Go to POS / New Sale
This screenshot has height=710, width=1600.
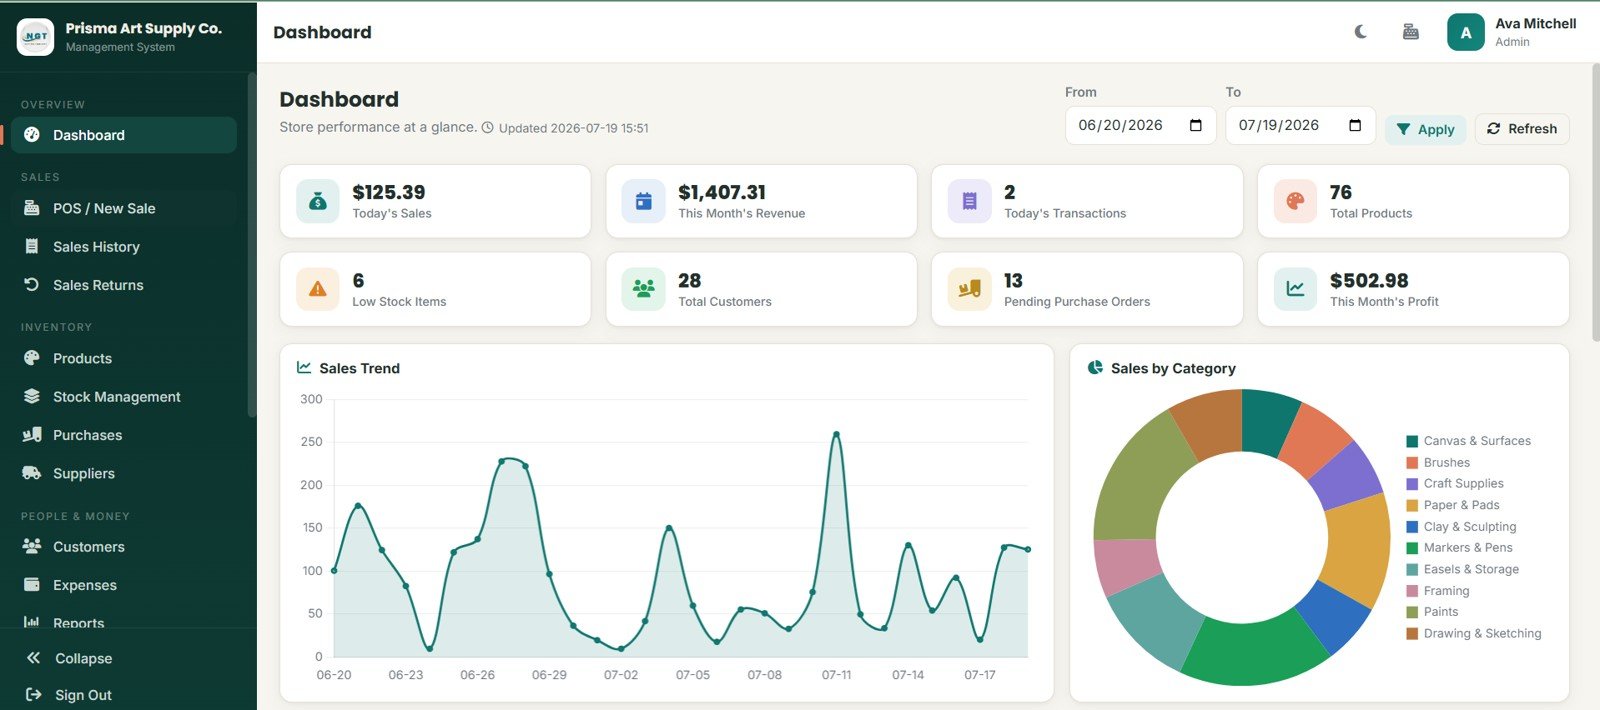[x=124, y=208]
